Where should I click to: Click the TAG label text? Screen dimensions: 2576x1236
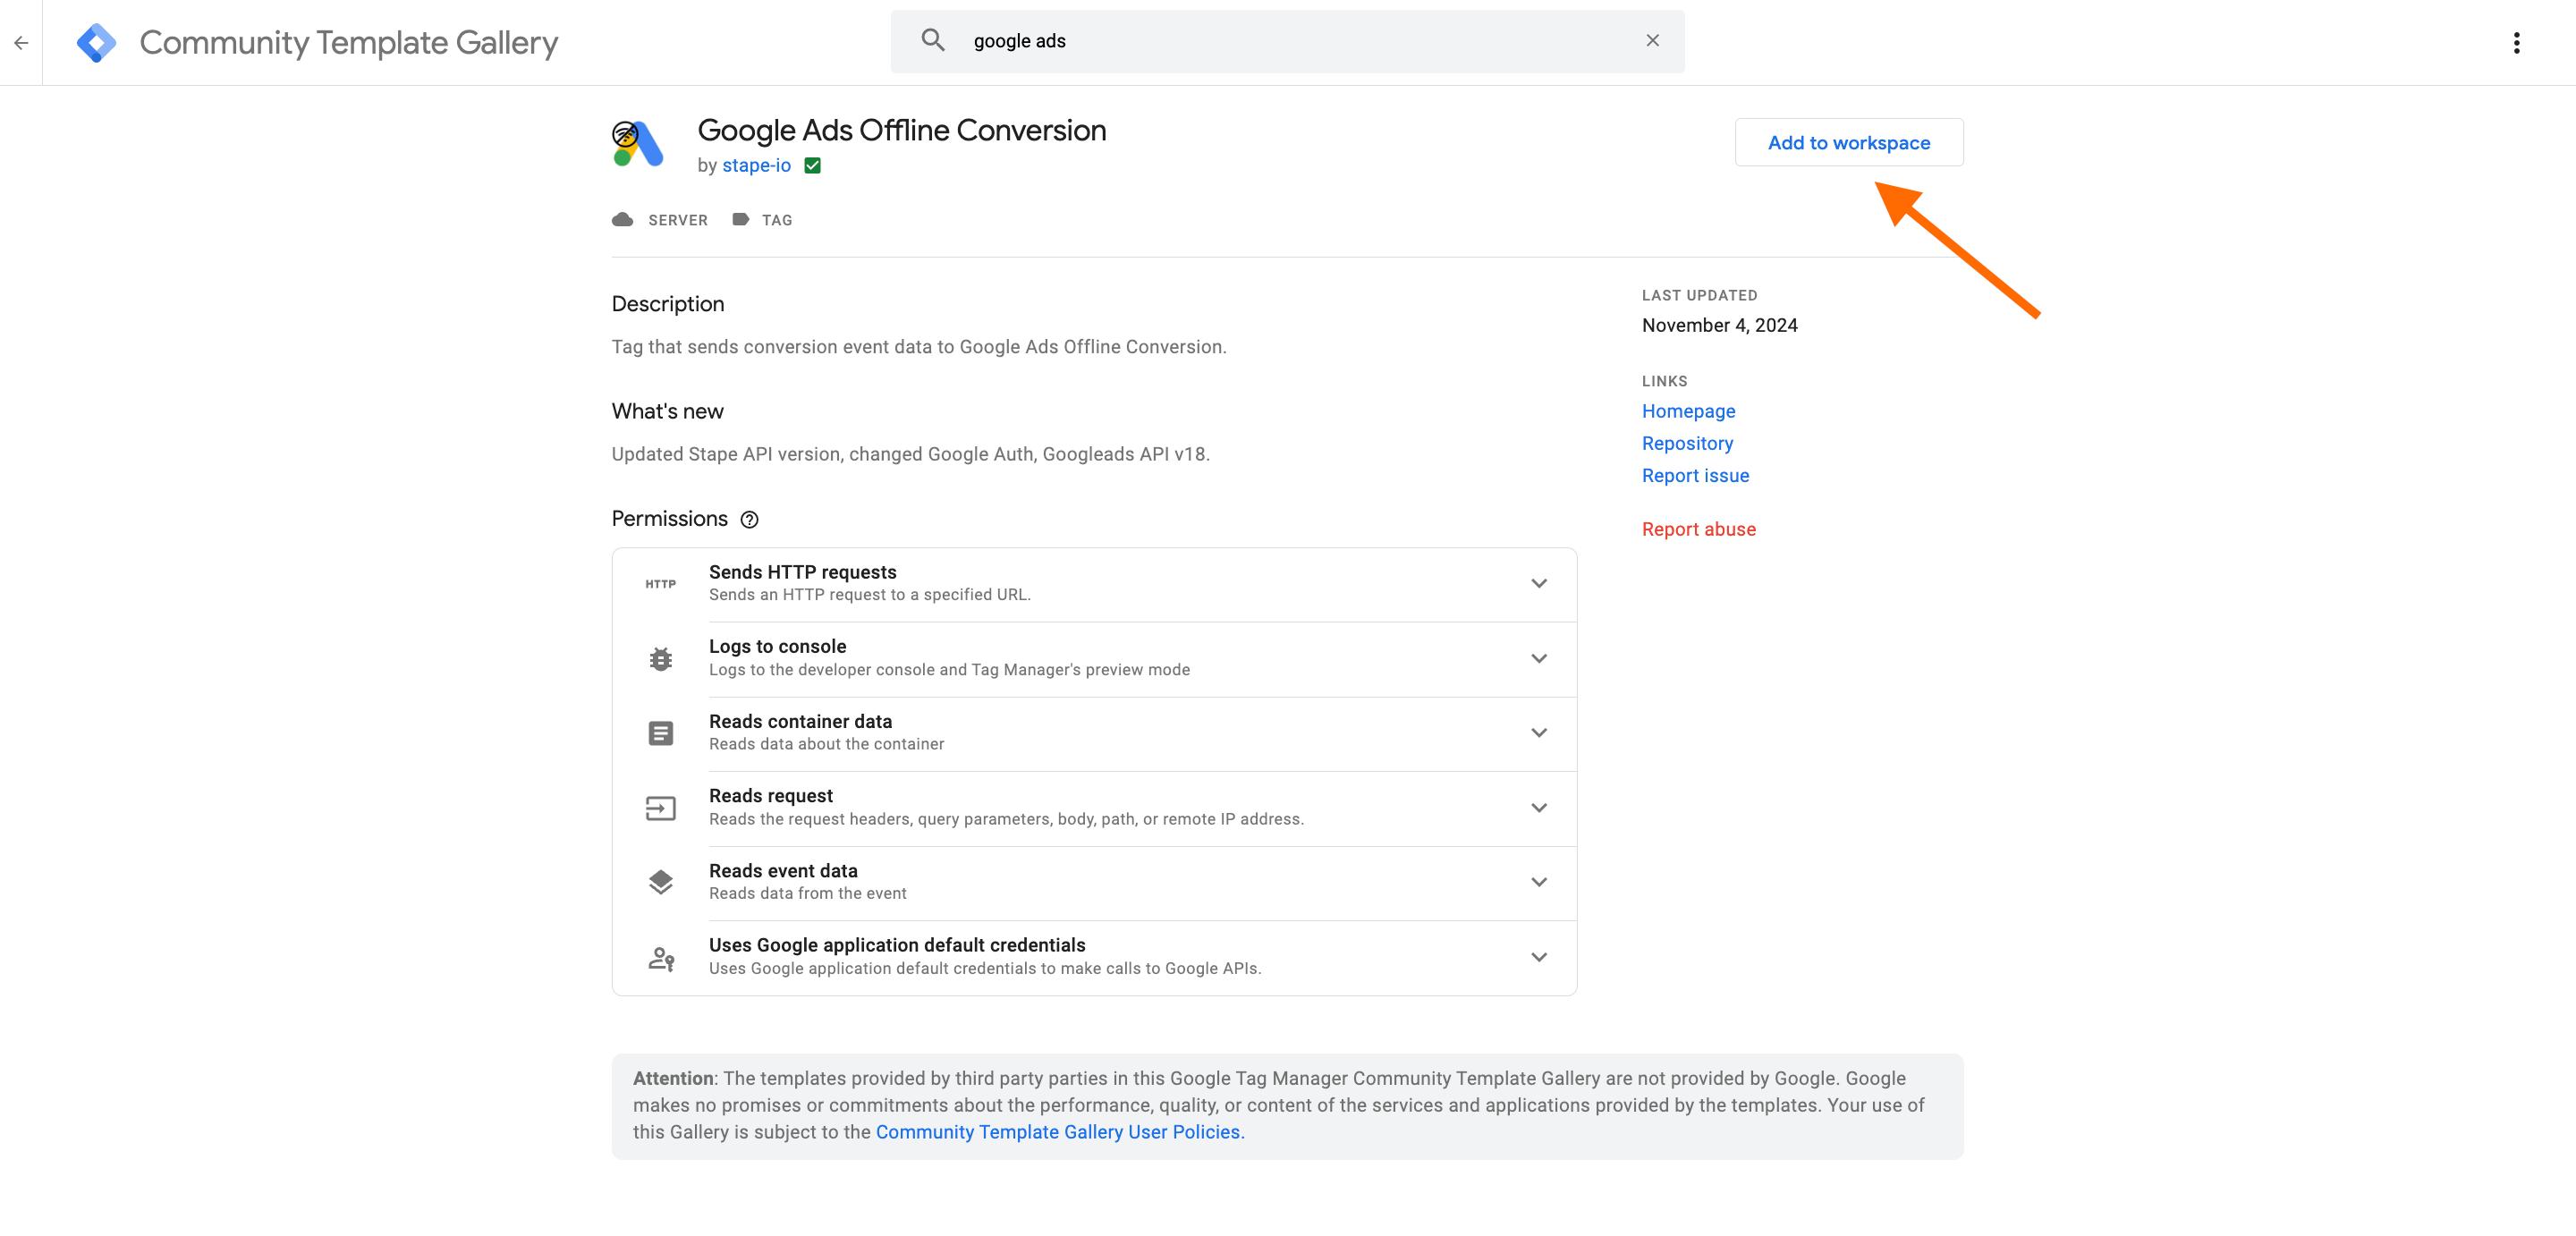776,220
